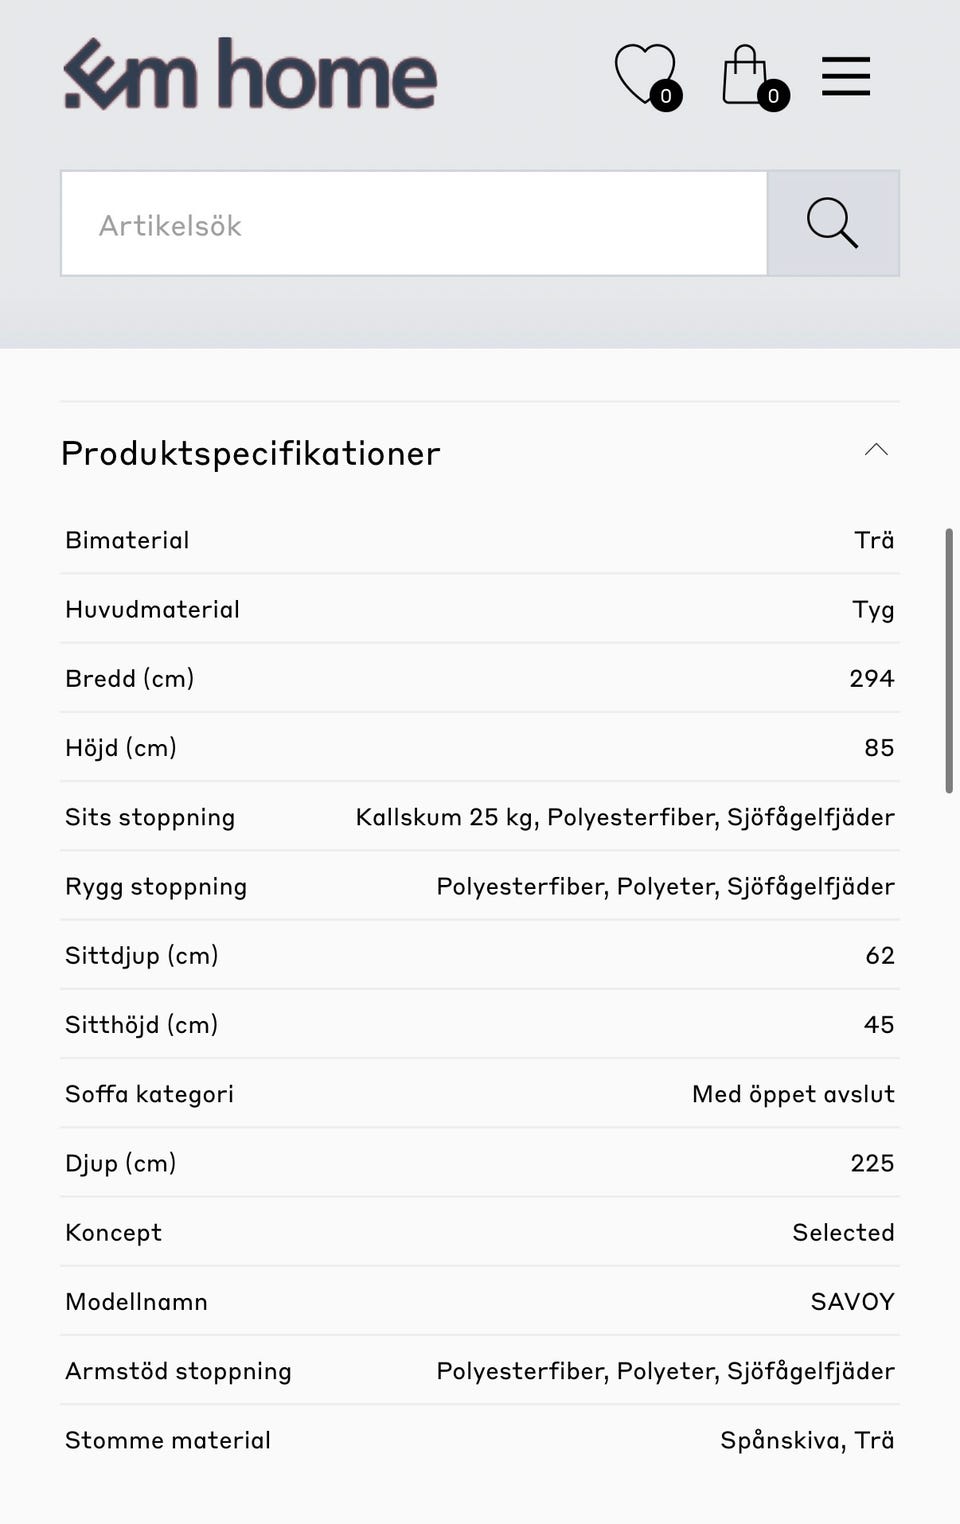Go to homepage via EM home logo

pyautogui.click(x=251, y=74)
